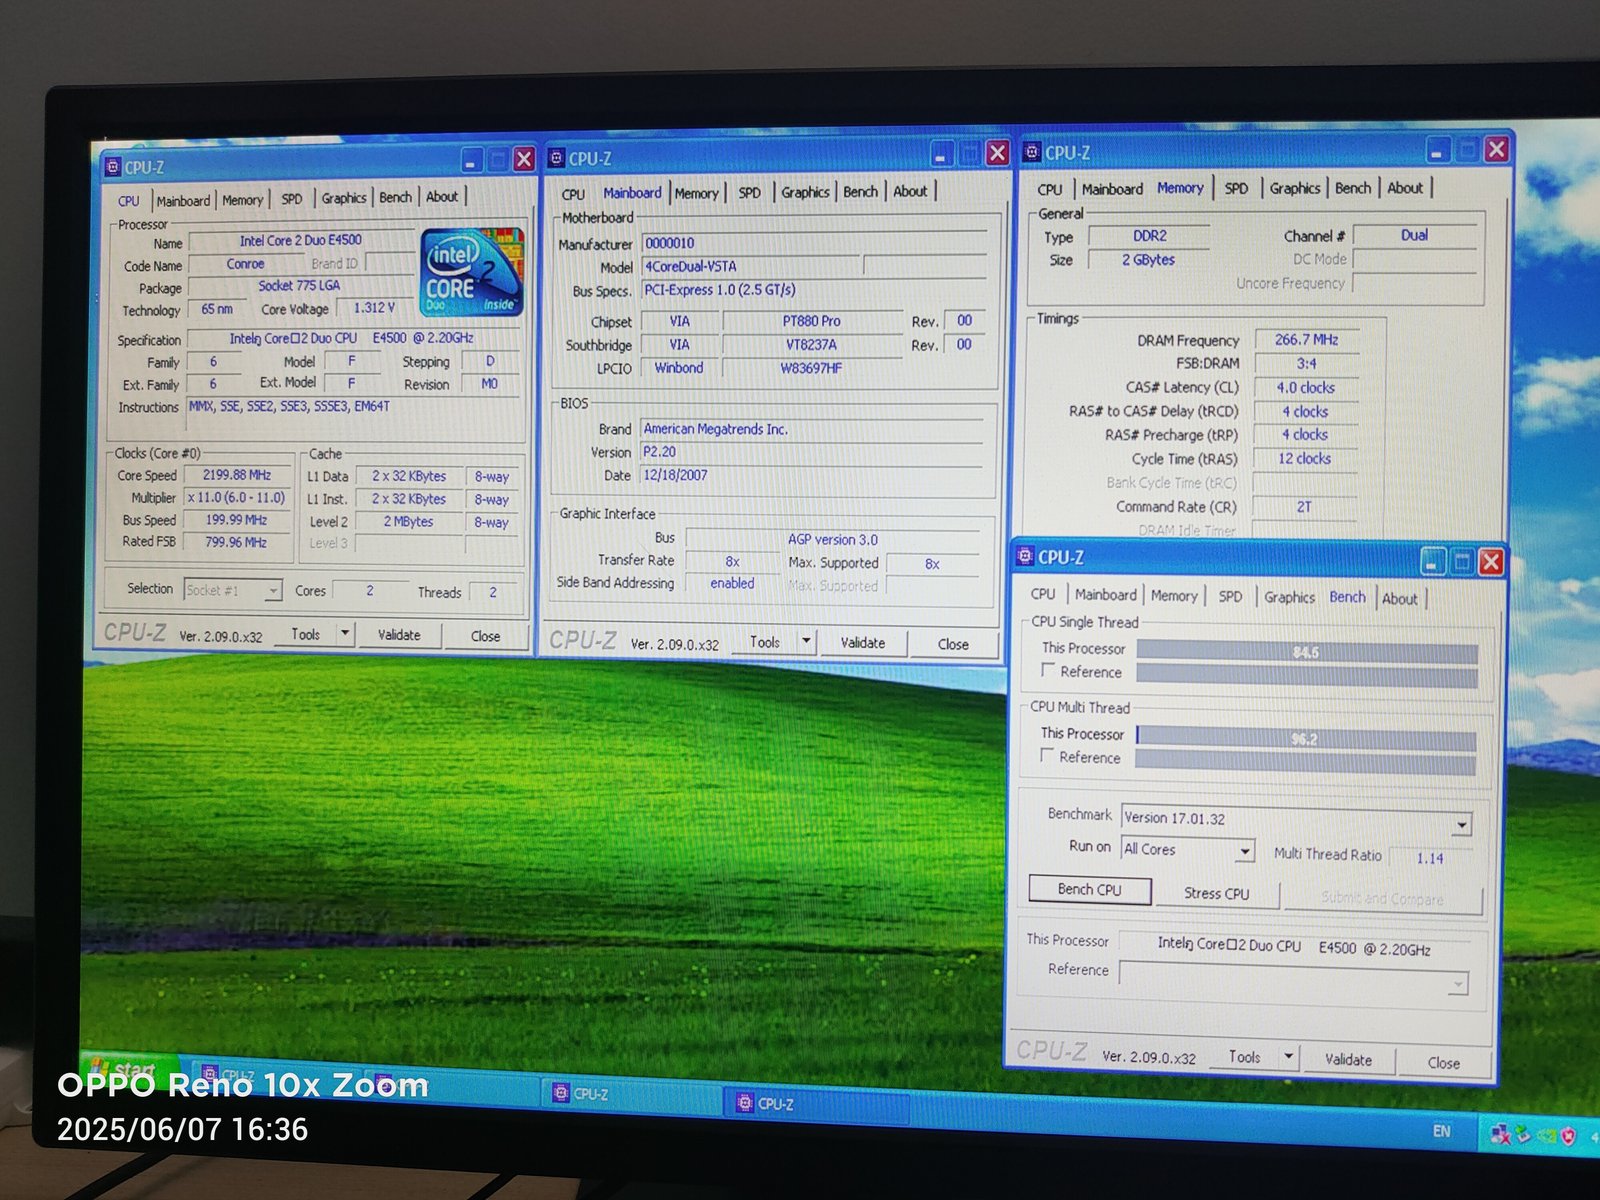Click the single thread Reference score bar
Viewport: 1600px width, 1200px height.
coord(1307,676)
